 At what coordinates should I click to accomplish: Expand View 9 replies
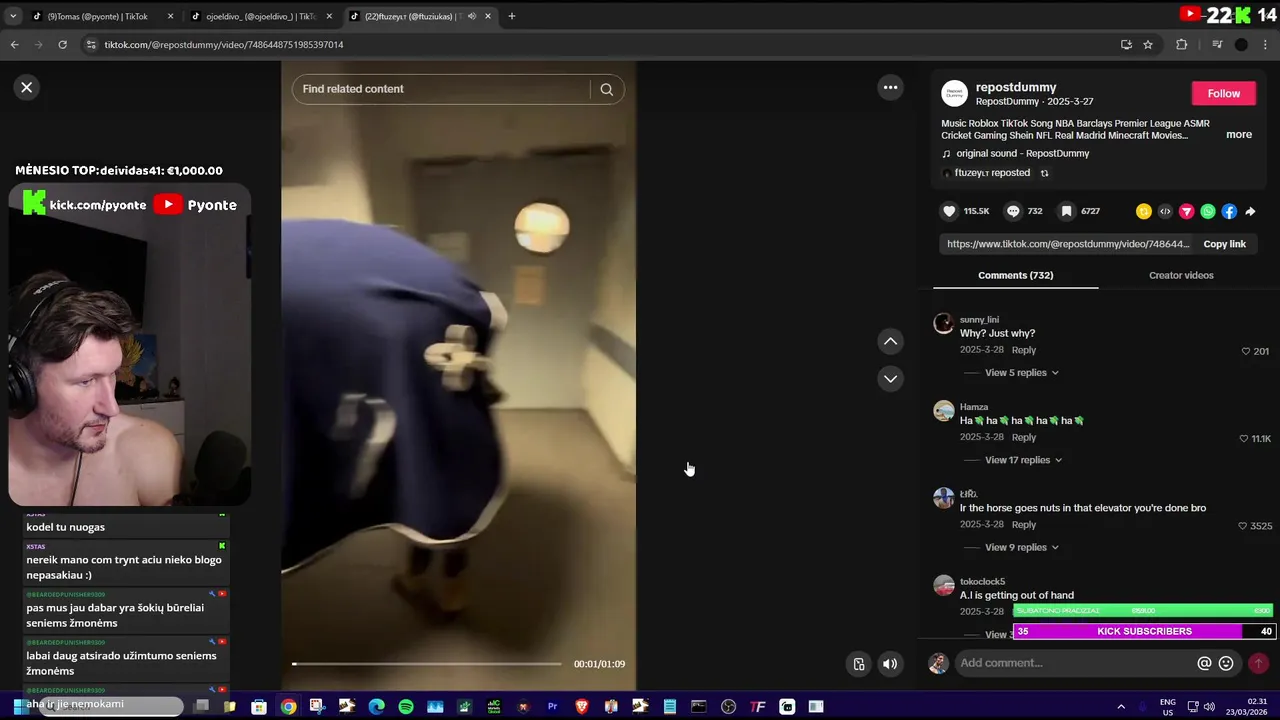point(1021,547)
